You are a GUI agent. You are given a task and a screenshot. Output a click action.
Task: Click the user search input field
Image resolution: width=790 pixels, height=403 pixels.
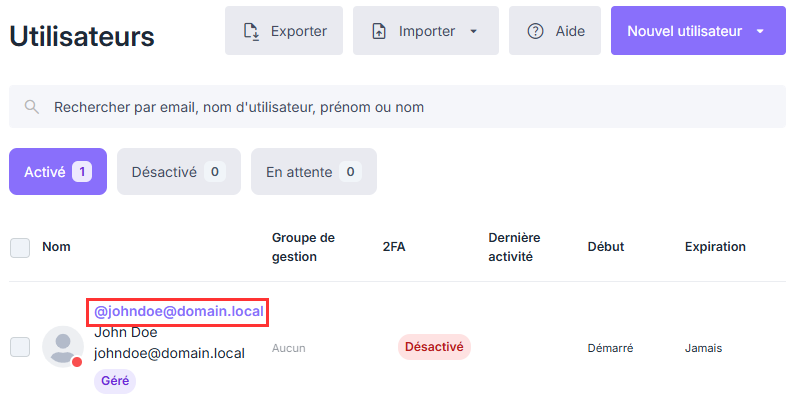point(397,107)
